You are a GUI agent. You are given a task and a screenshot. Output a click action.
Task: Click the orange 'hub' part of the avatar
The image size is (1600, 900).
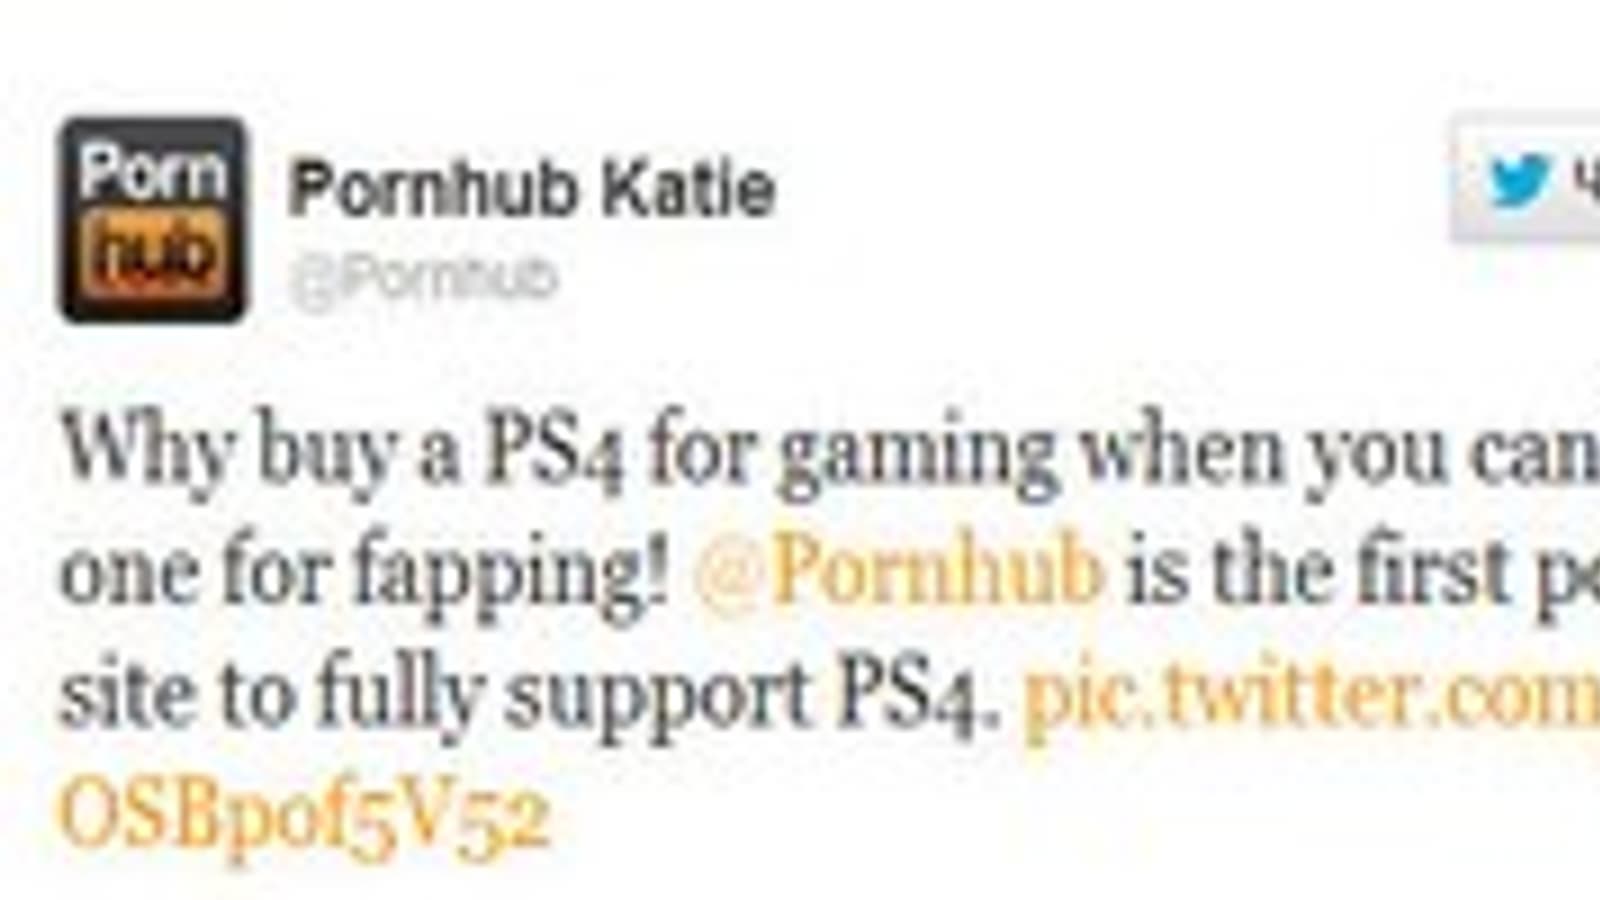coord(152,258)
